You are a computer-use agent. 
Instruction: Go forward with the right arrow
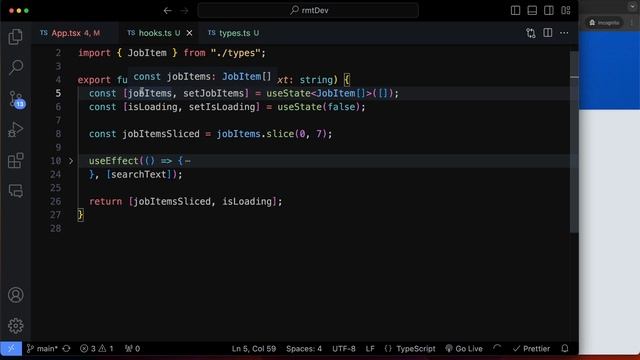pos(184,11)
